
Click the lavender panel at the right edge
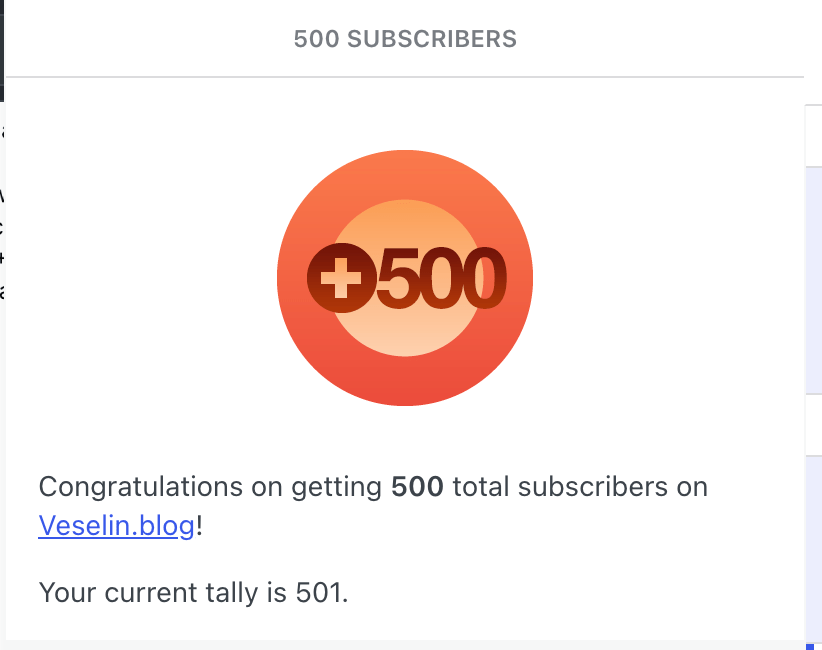click(813, 280)
